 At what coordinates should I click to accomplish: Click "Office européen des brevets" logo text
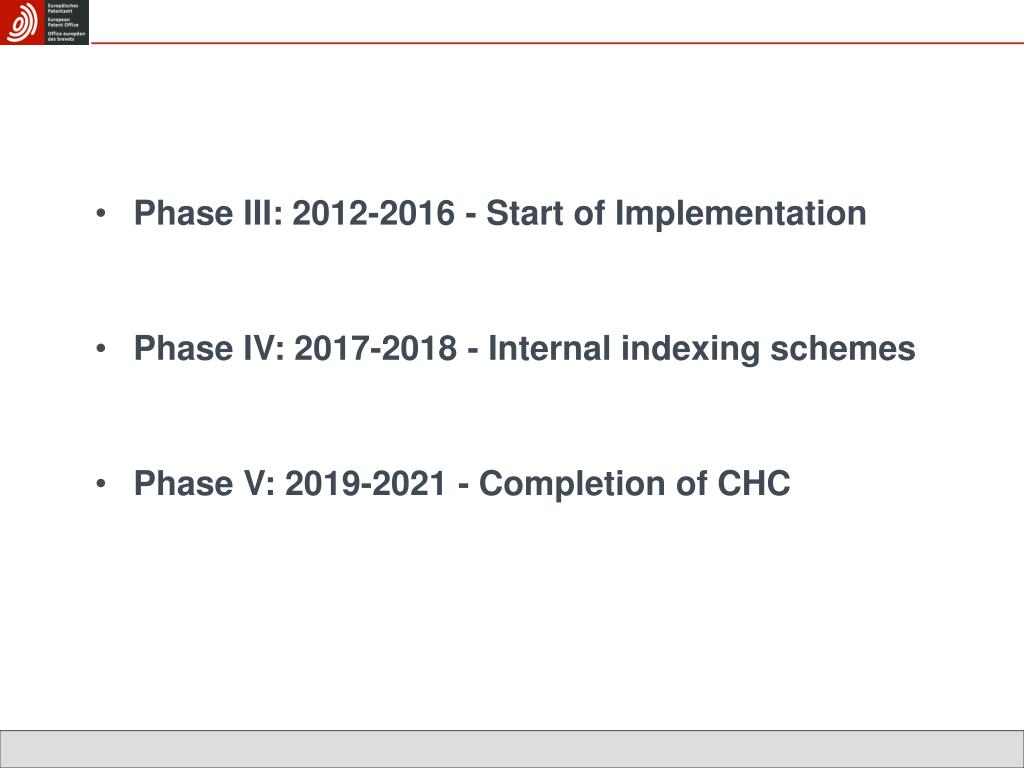click(x=66, y=36)
